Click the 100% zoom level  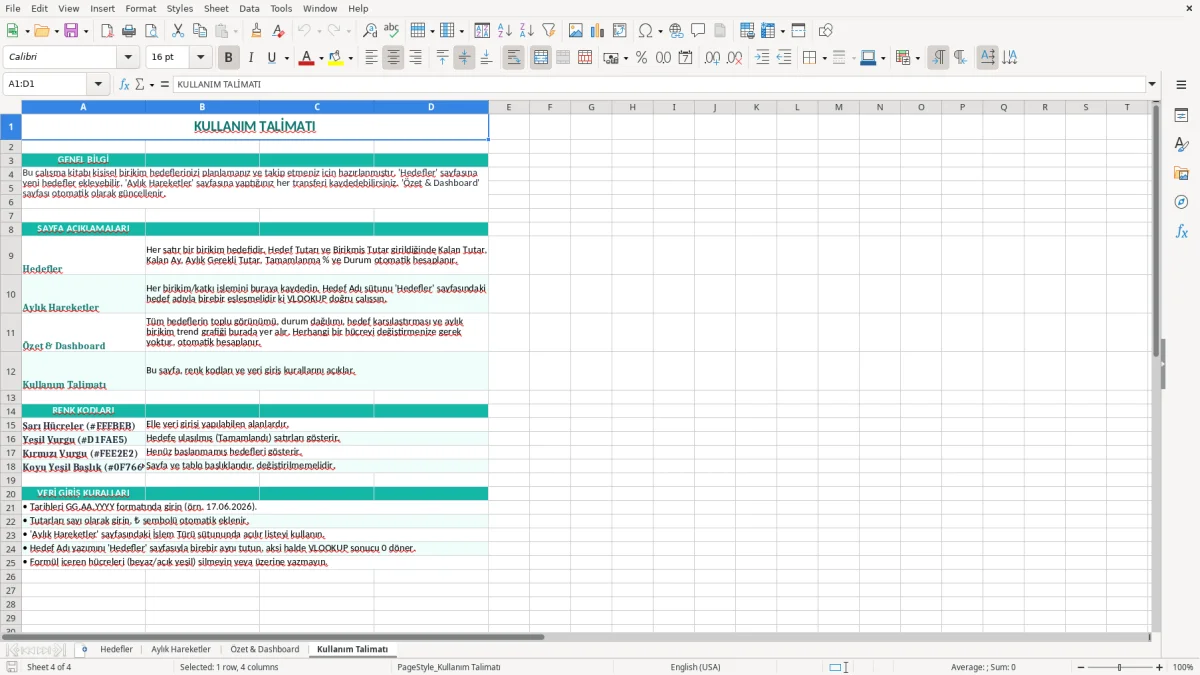pos(1183,667)
